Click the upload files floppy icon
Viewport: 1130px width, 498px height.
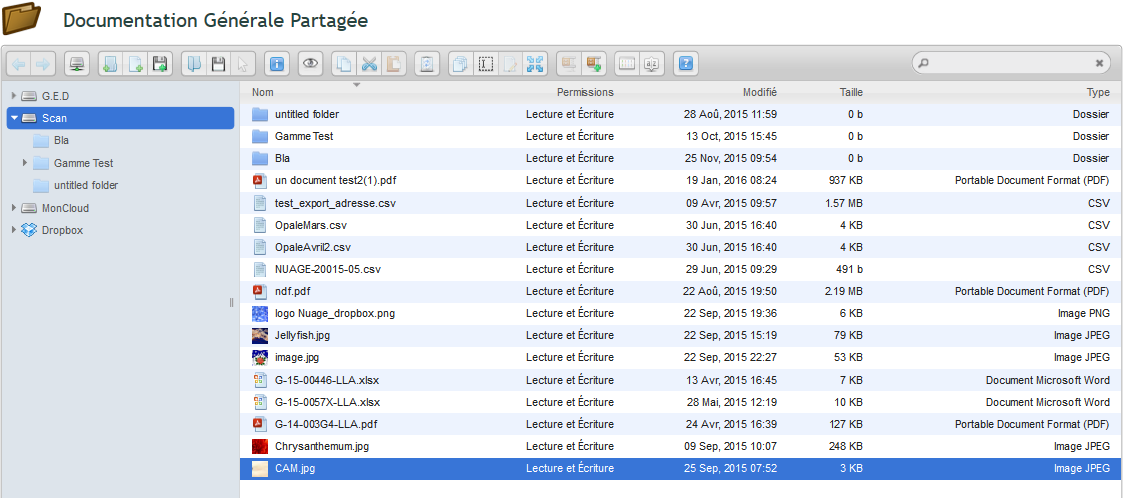tap(159, 64)
